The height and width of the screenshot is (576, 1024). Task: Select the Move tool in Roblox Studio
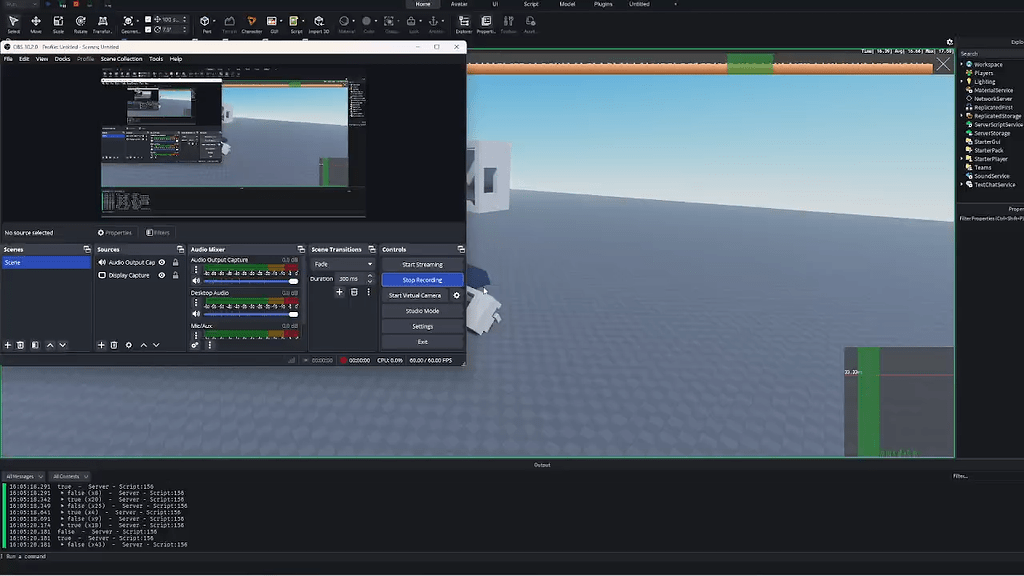[x=36, y=24]
